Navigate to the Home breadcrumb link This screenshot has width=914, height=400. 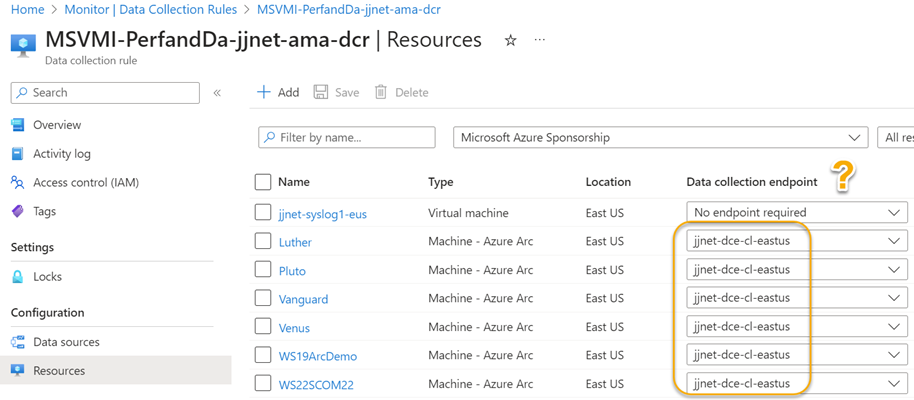point(28,9)
